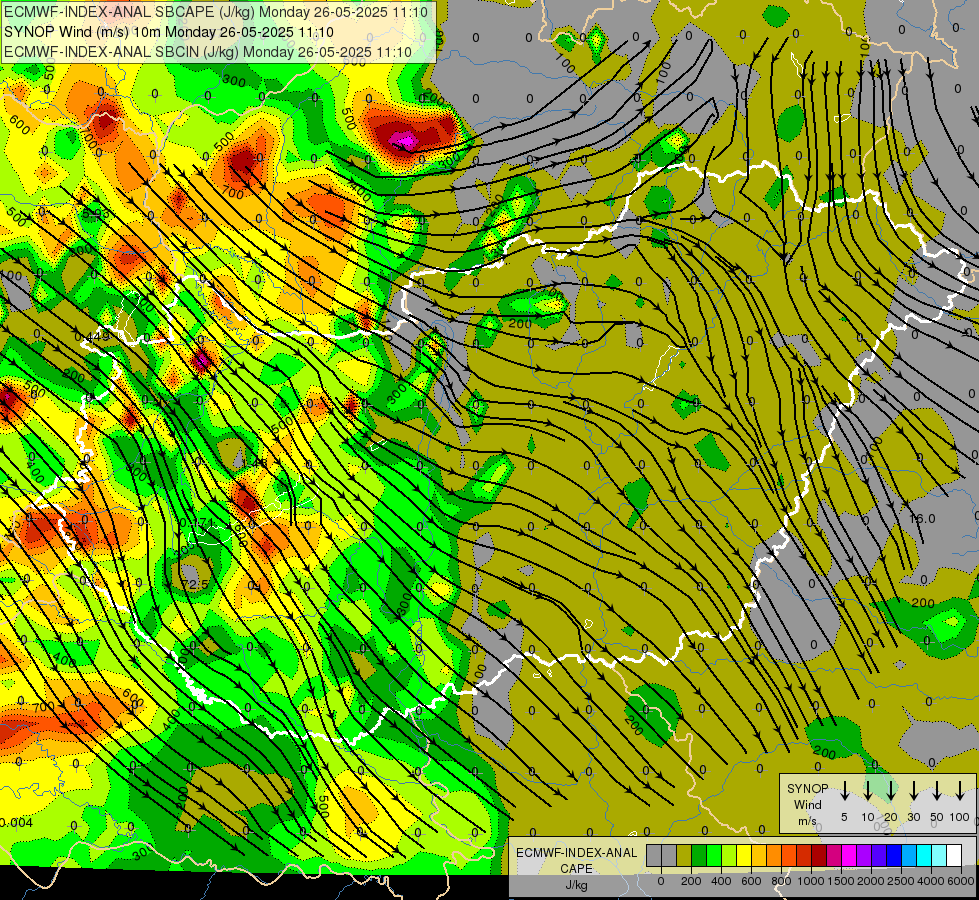Click the '4000' tick label on CAPE scale
Viewport: 979px width, 900px height.
pos(931,881)
